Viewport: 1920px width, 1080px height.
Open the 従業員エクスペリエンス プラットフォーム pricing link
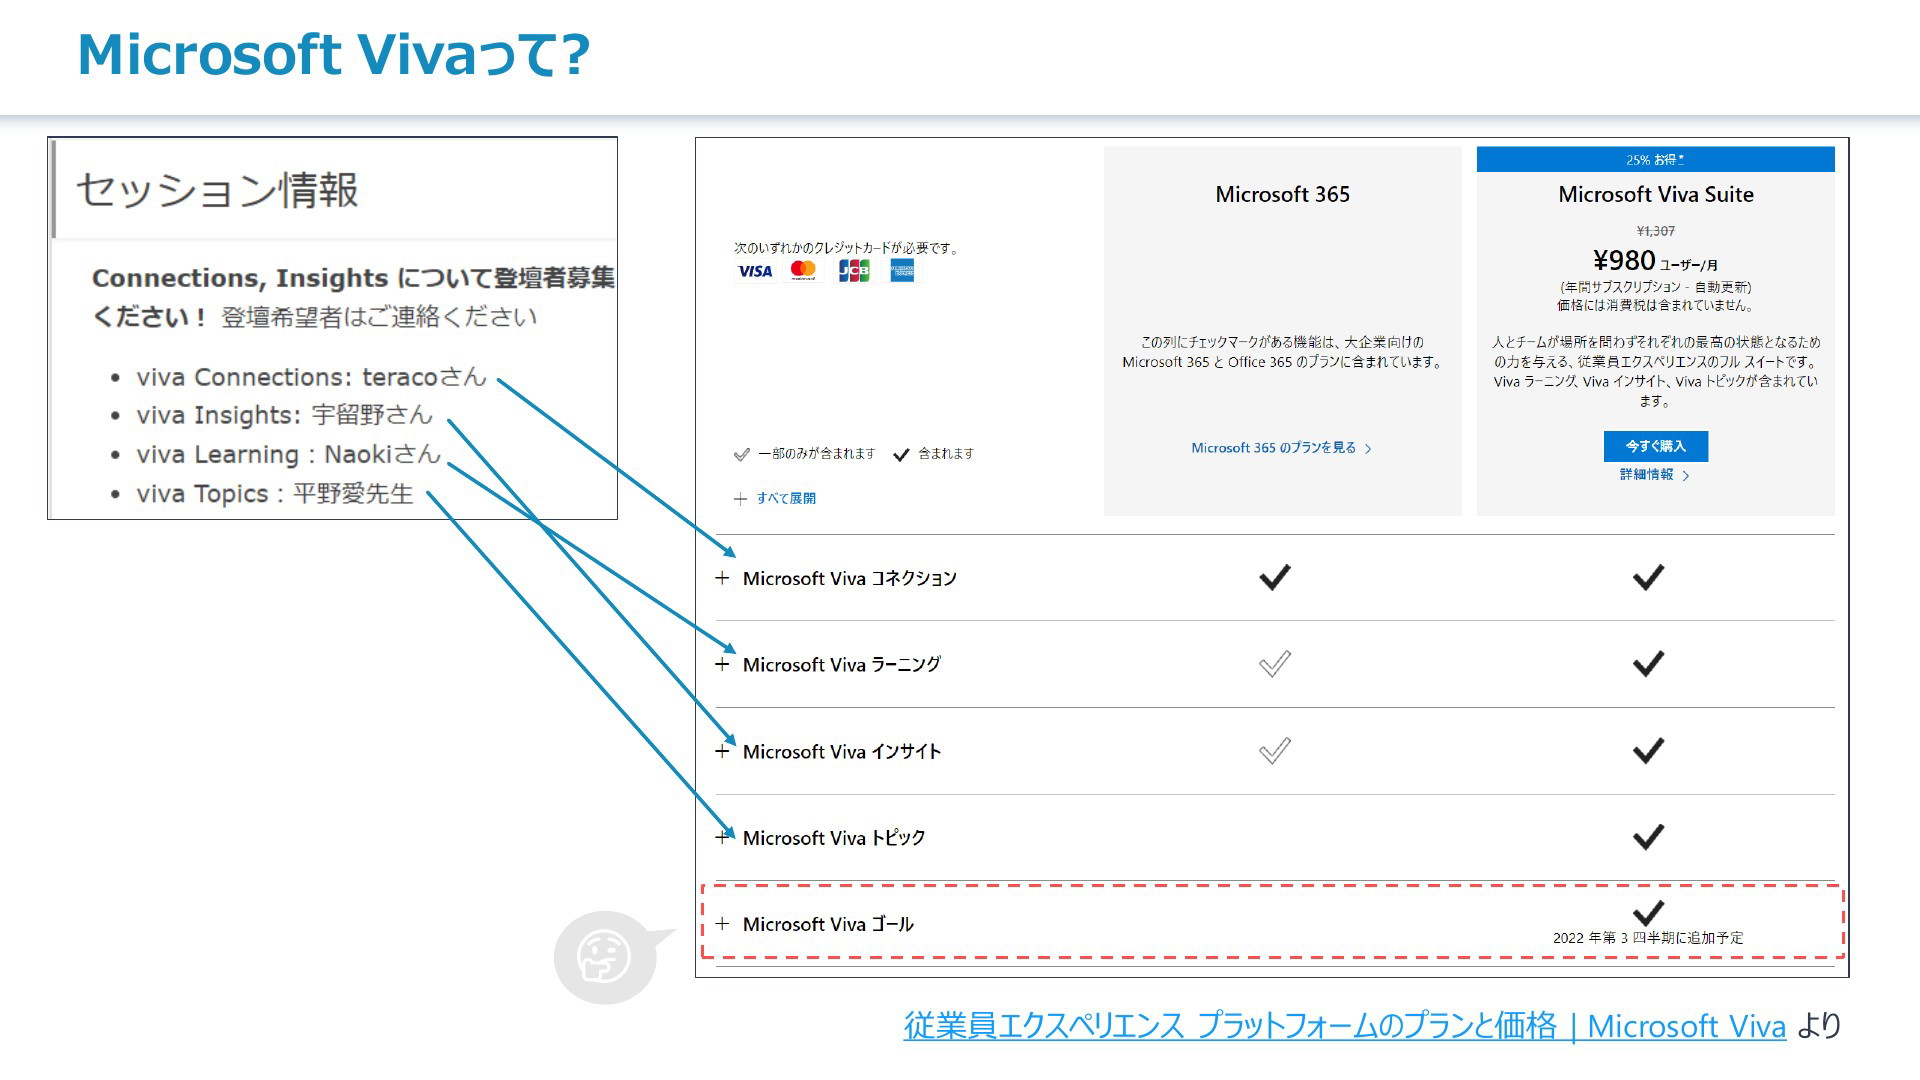[1345, 1026]
